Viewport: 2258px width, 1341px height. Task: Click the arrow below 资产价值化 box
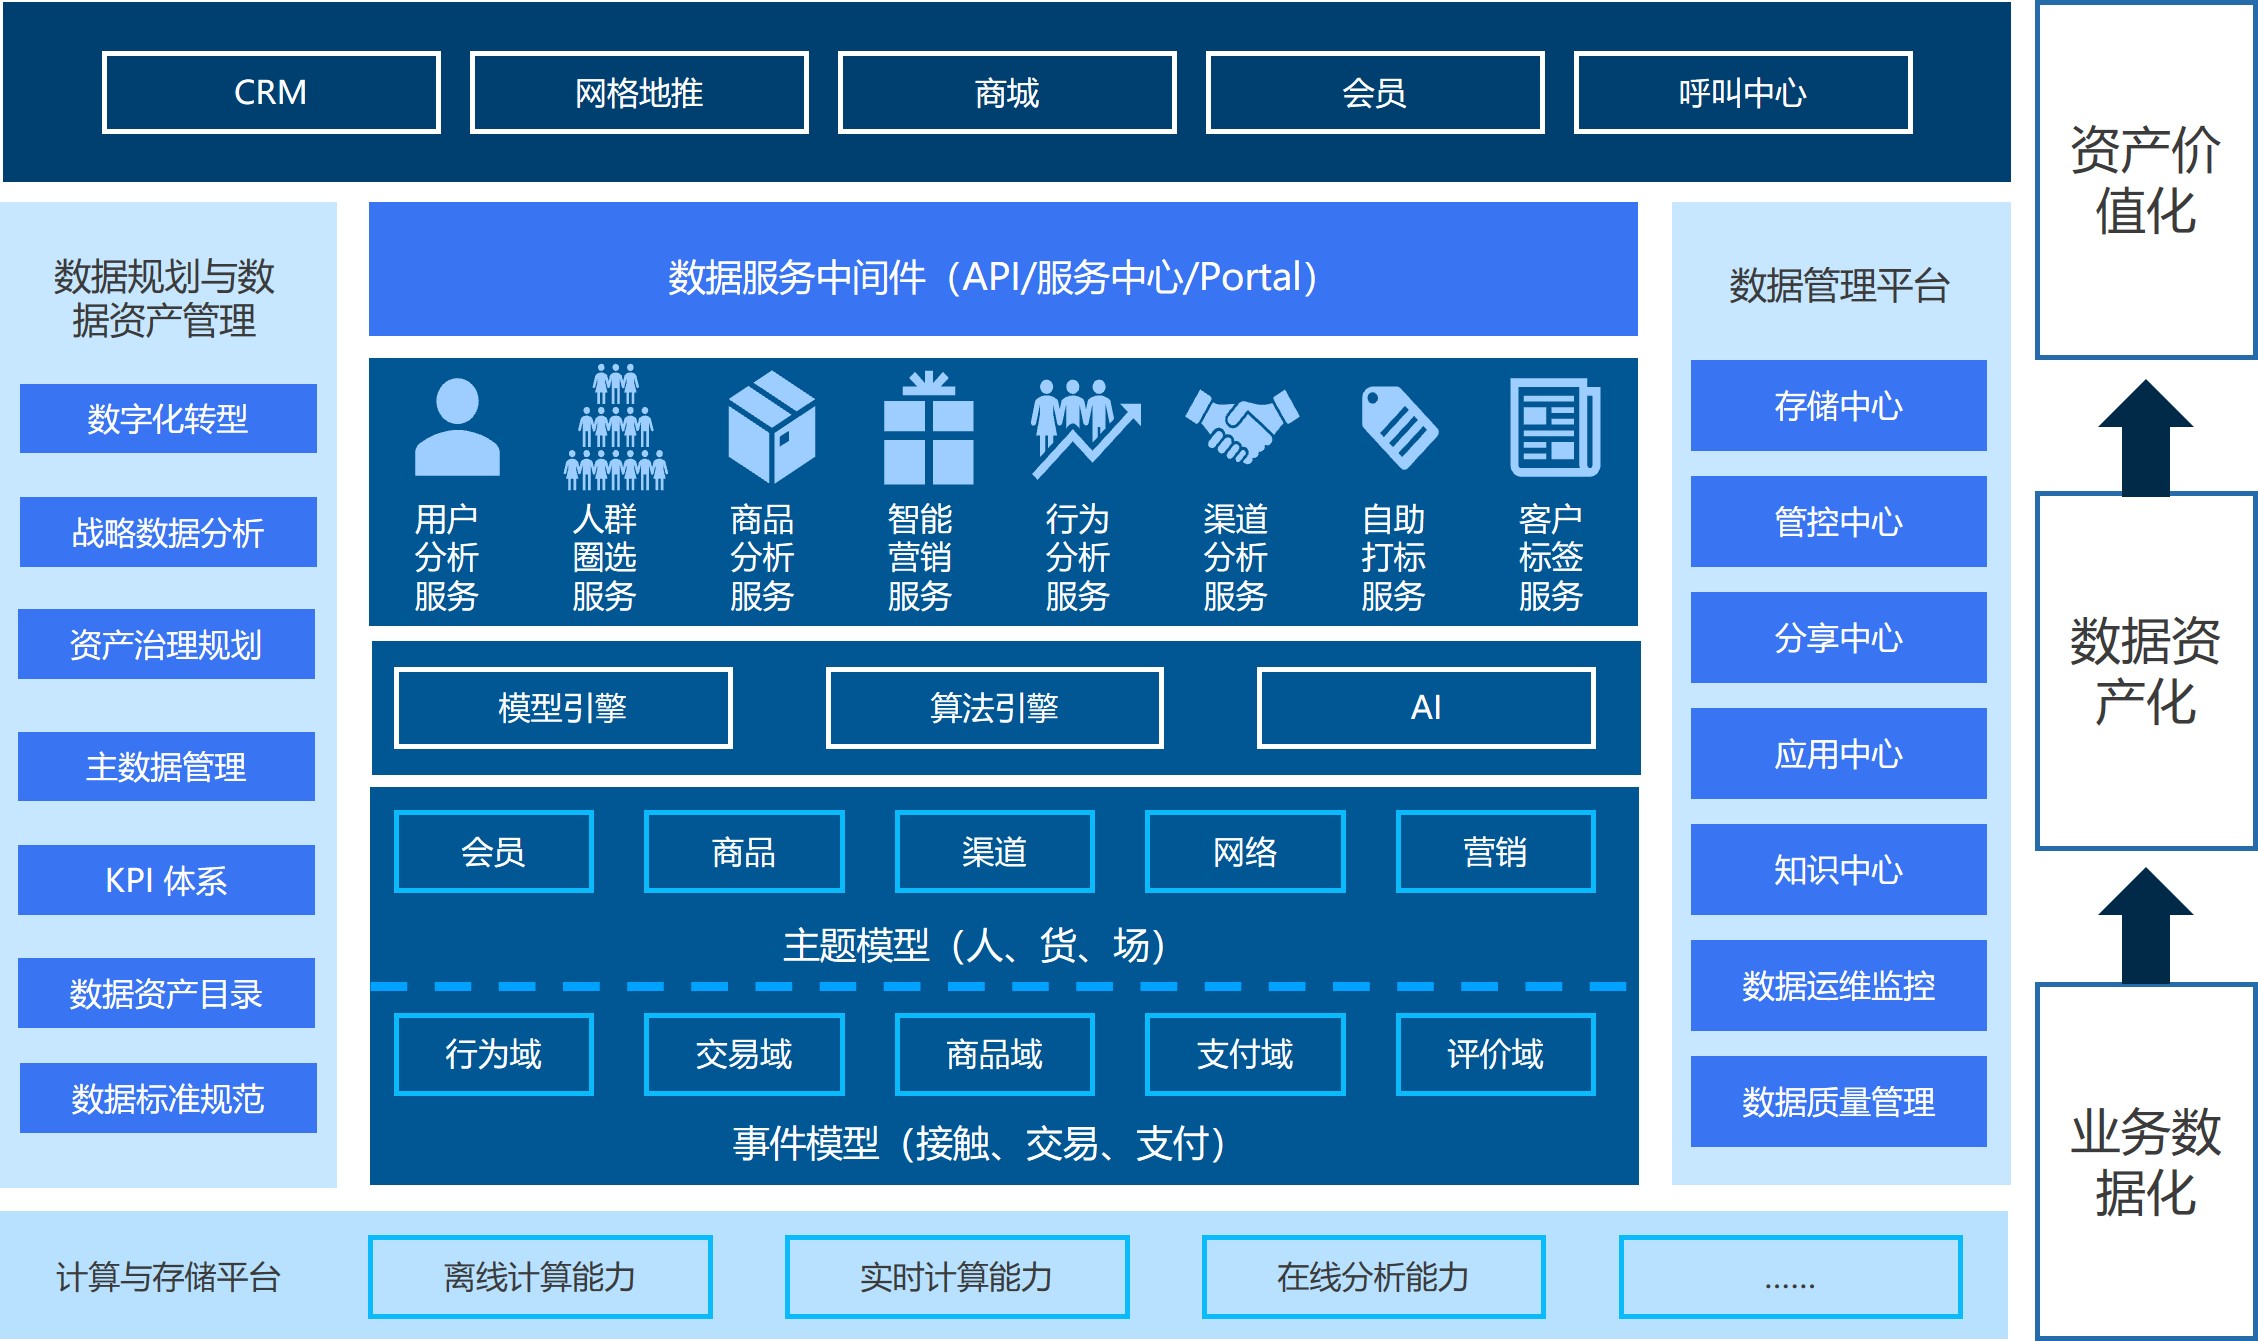(x=2145, y=438)
